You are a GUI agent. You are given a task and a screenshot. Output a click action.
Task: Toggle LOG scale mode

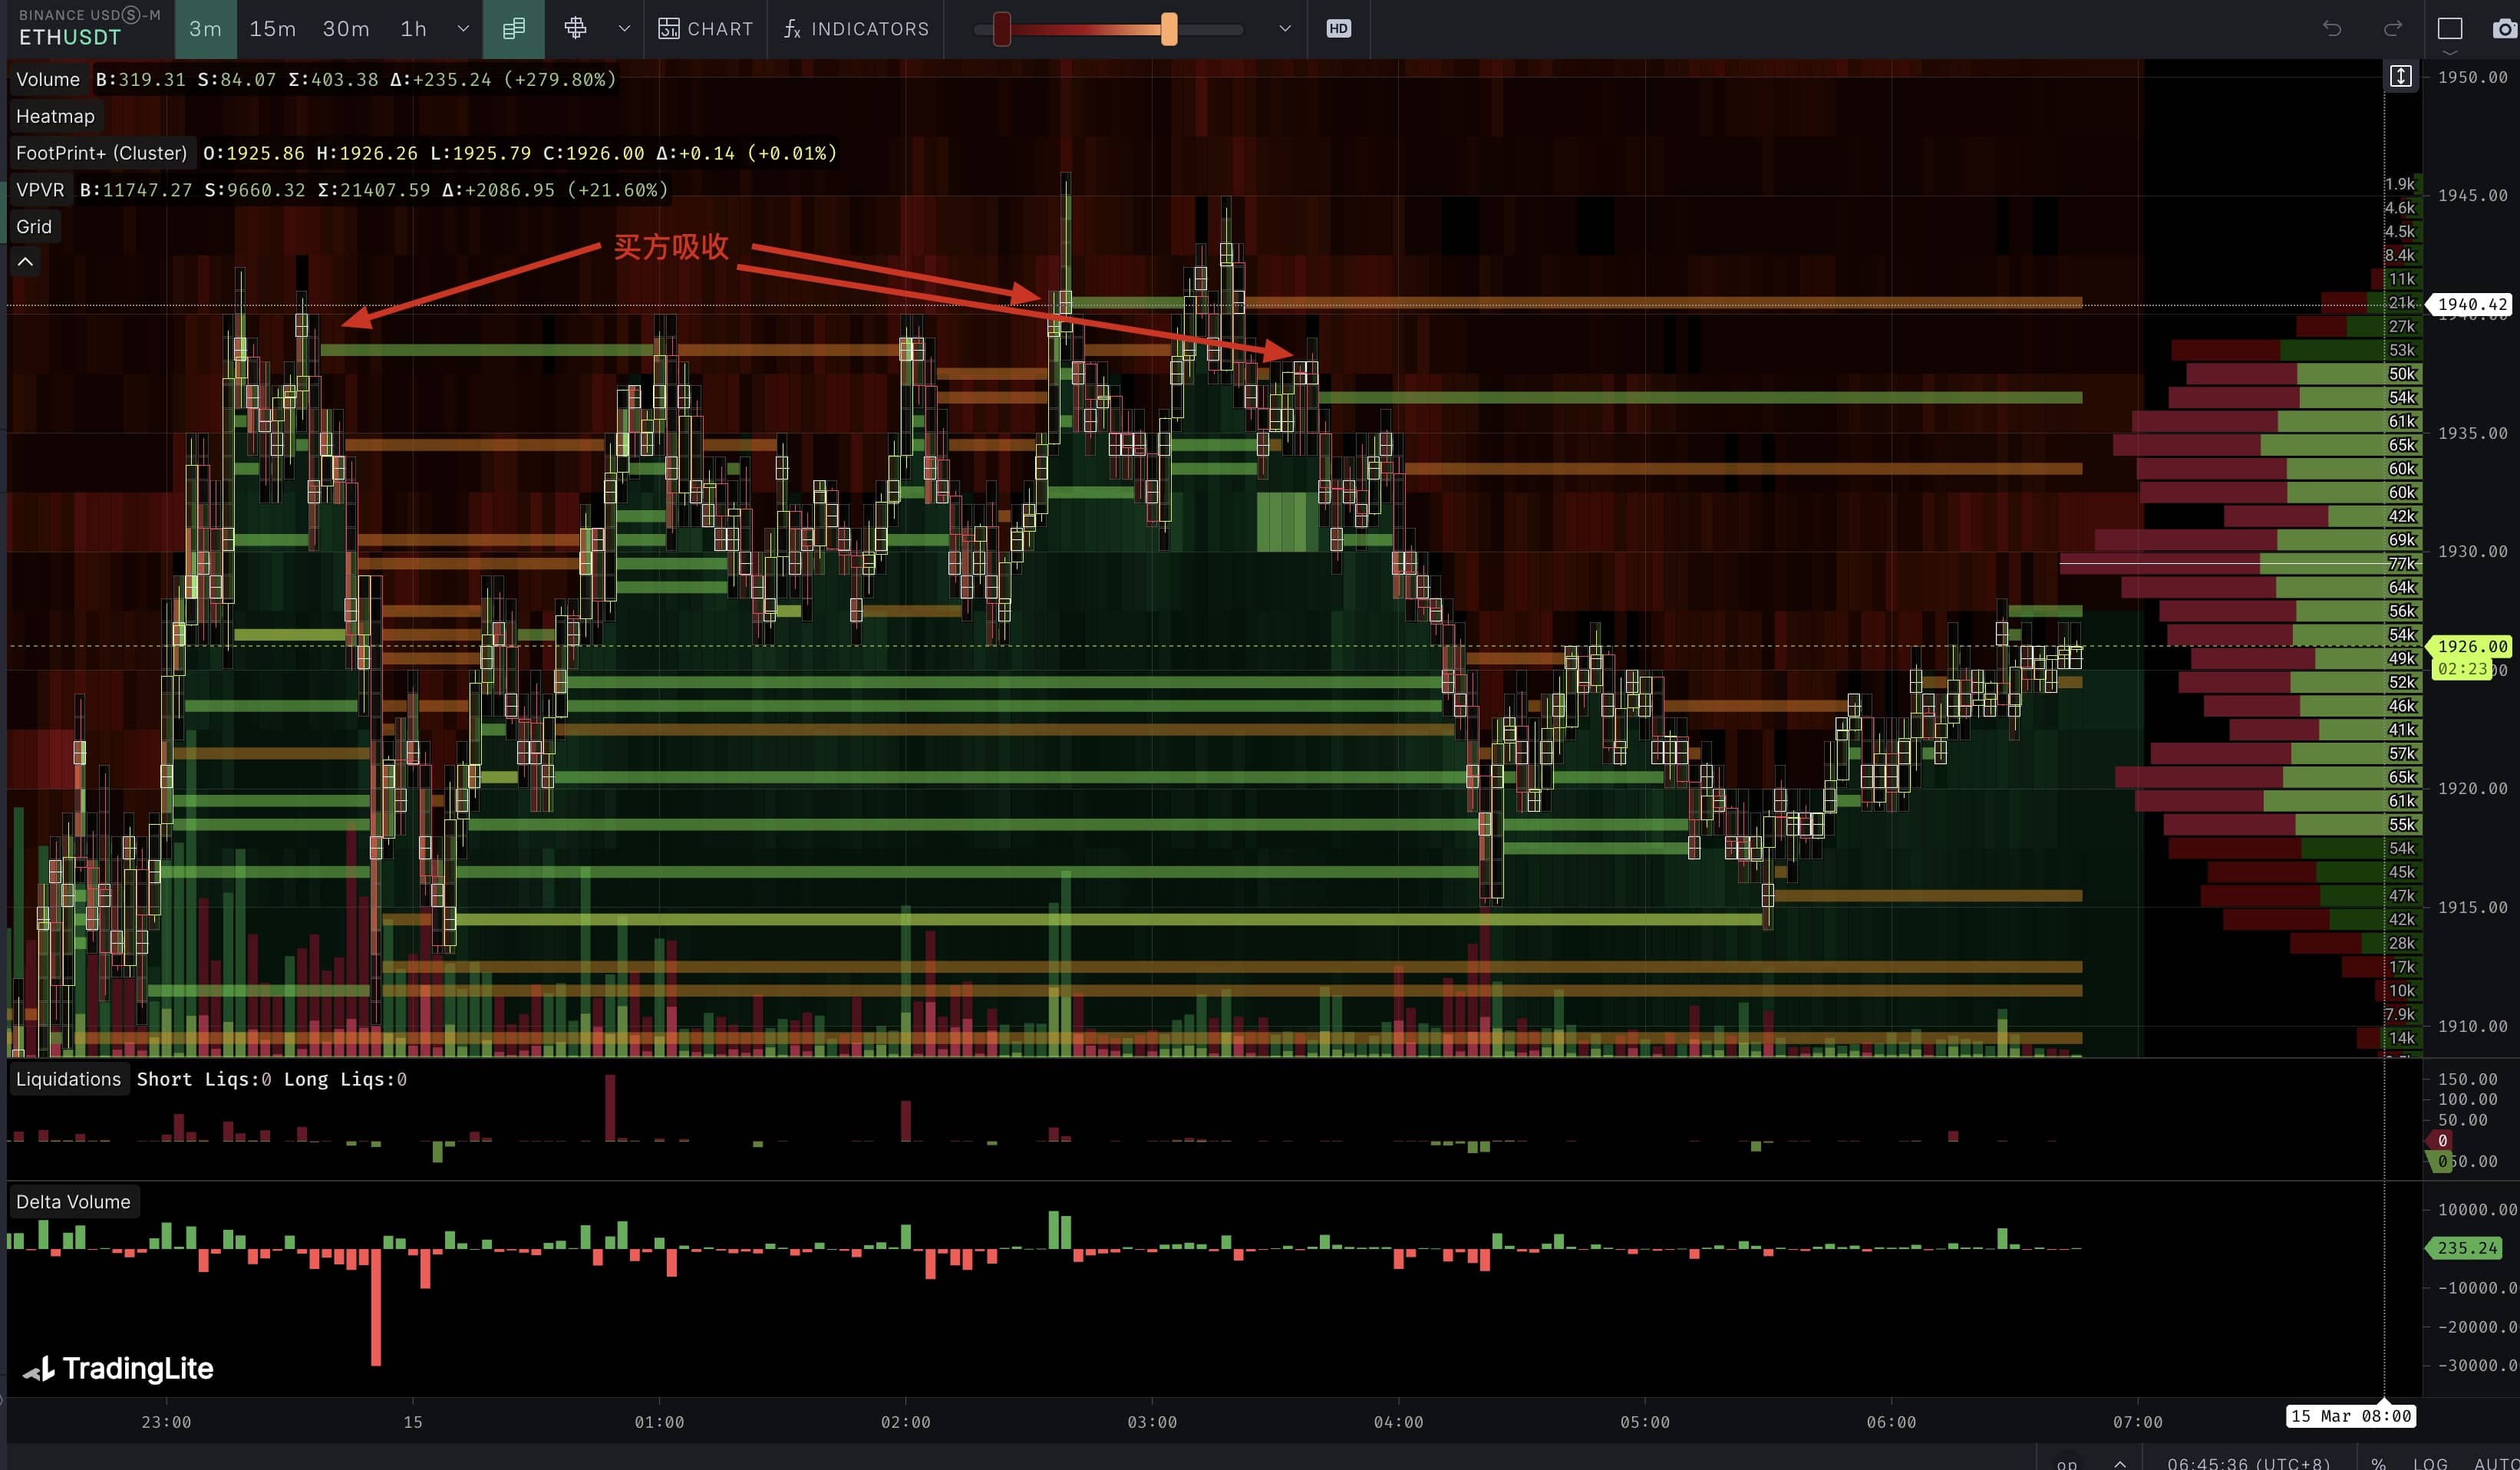click(x=2429, y=1462)
